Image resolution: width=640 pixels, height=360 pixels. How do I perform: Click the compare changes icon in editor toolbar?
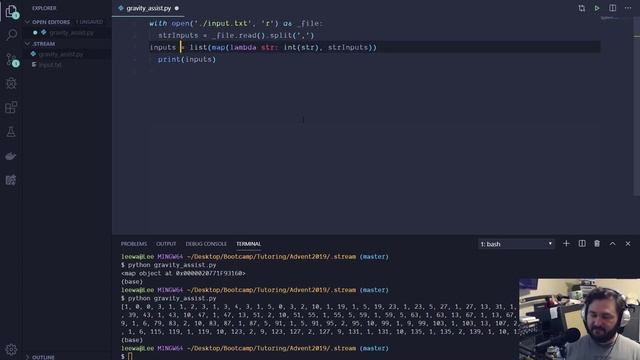[x=581, y=8]
